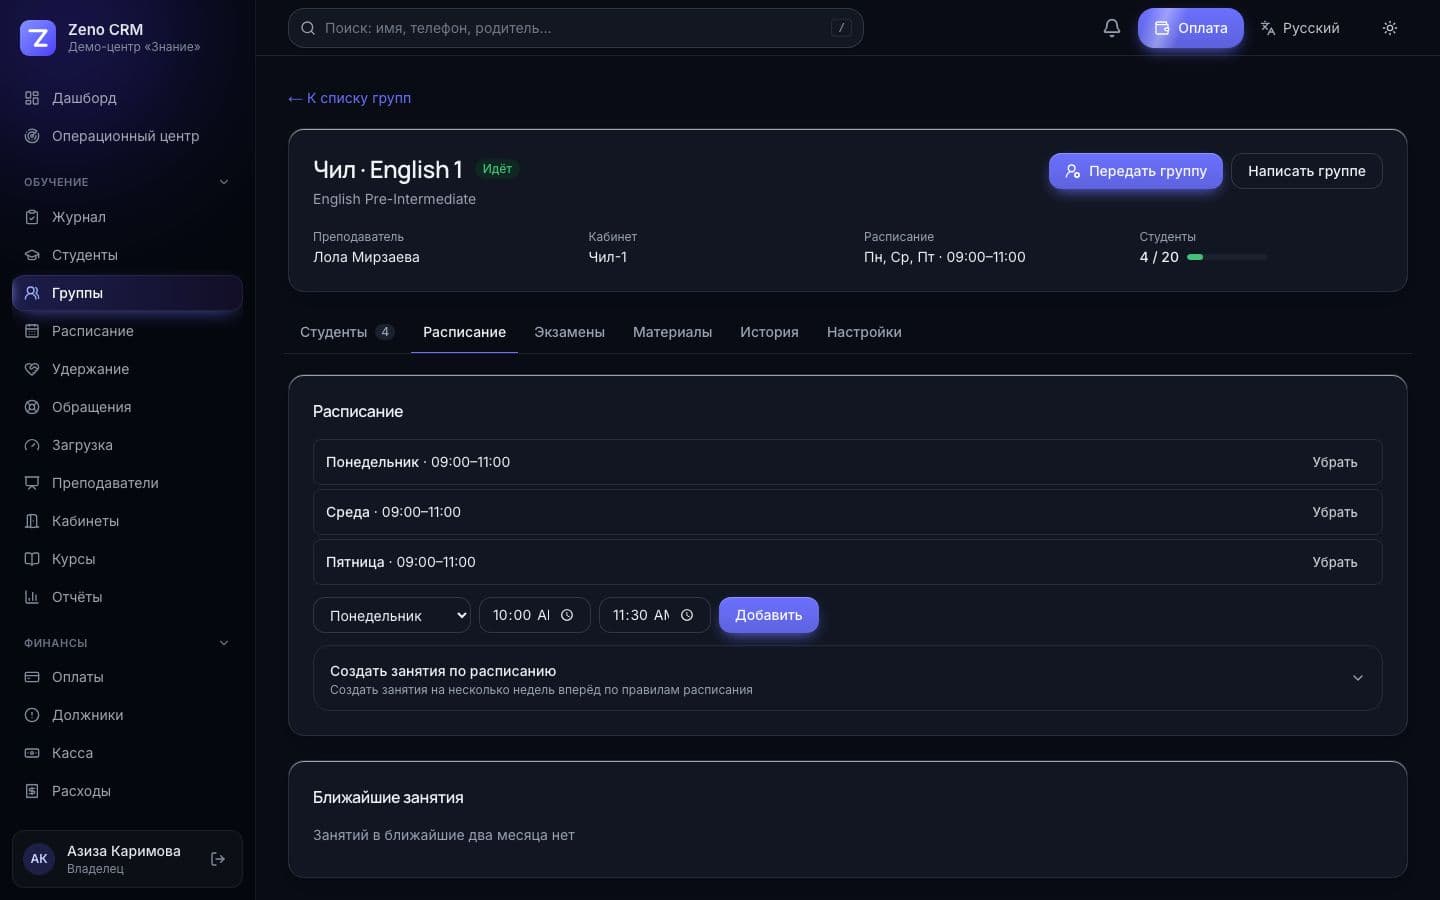The width and height of the screenshot is (1440, 900).
Task: Open Операционный центр in sidebar
Action: (127, 136)
